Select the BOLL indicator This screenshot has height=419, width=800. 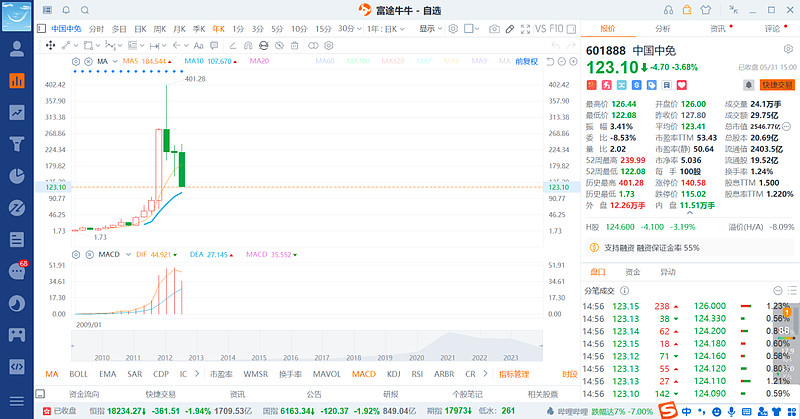coord(79,374)
